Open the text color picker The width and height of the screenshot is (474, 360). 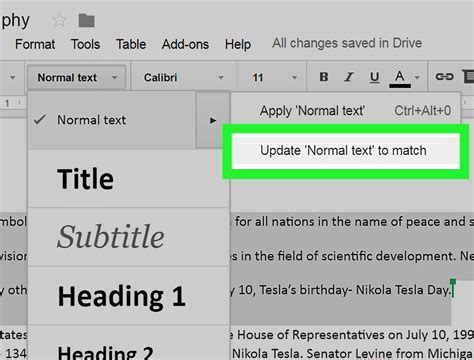coord(400,78)
